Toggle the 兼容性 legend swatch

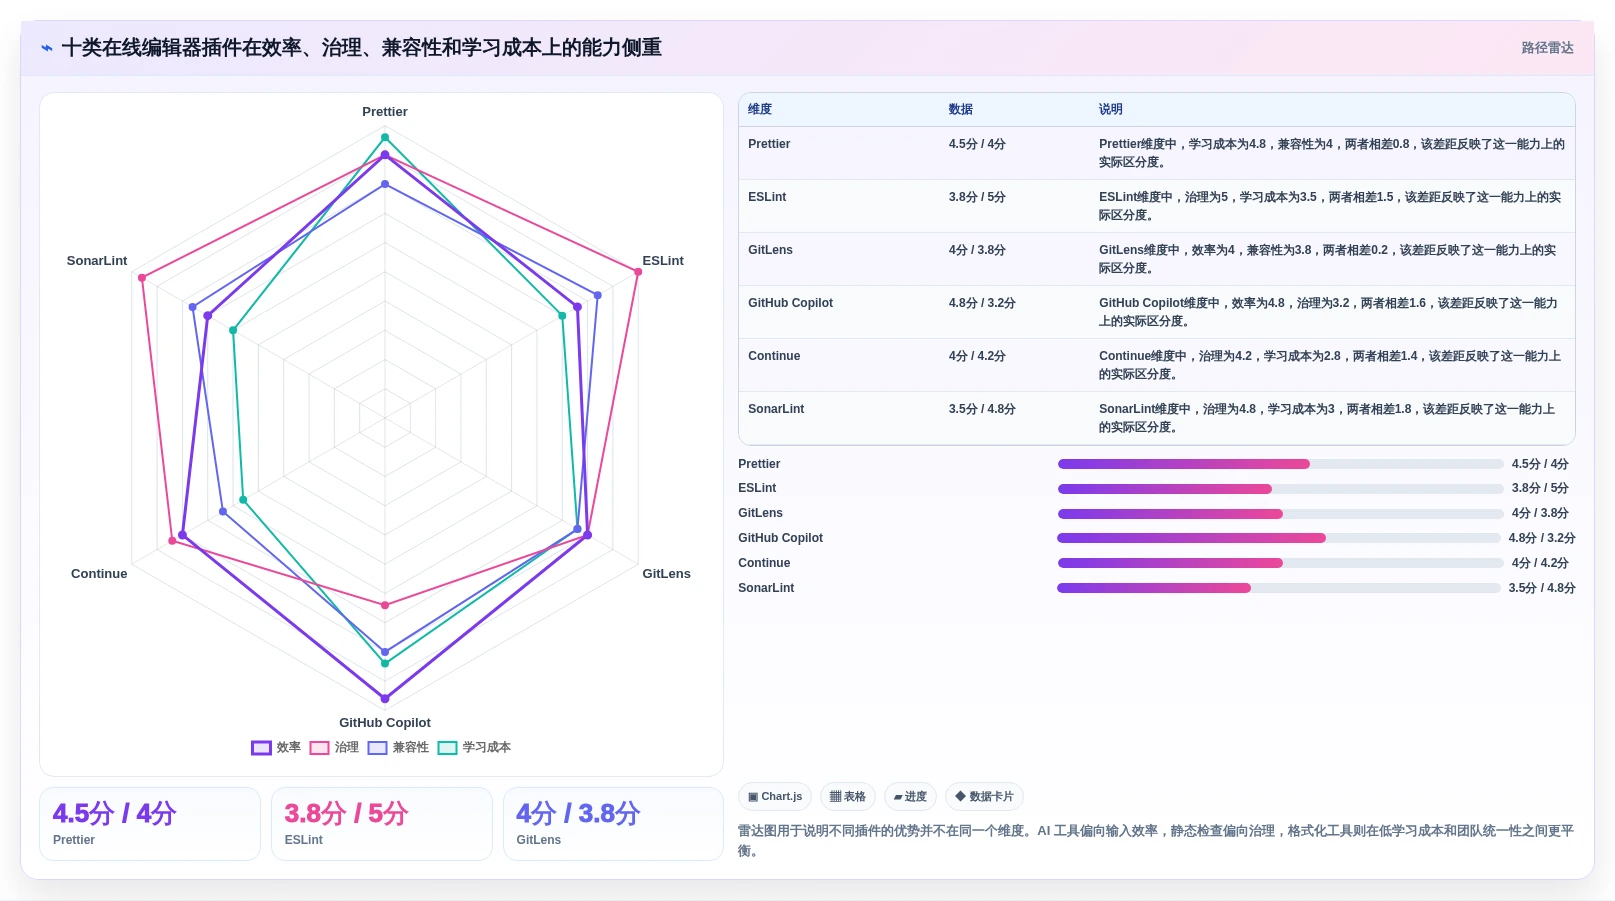[378, 748]
